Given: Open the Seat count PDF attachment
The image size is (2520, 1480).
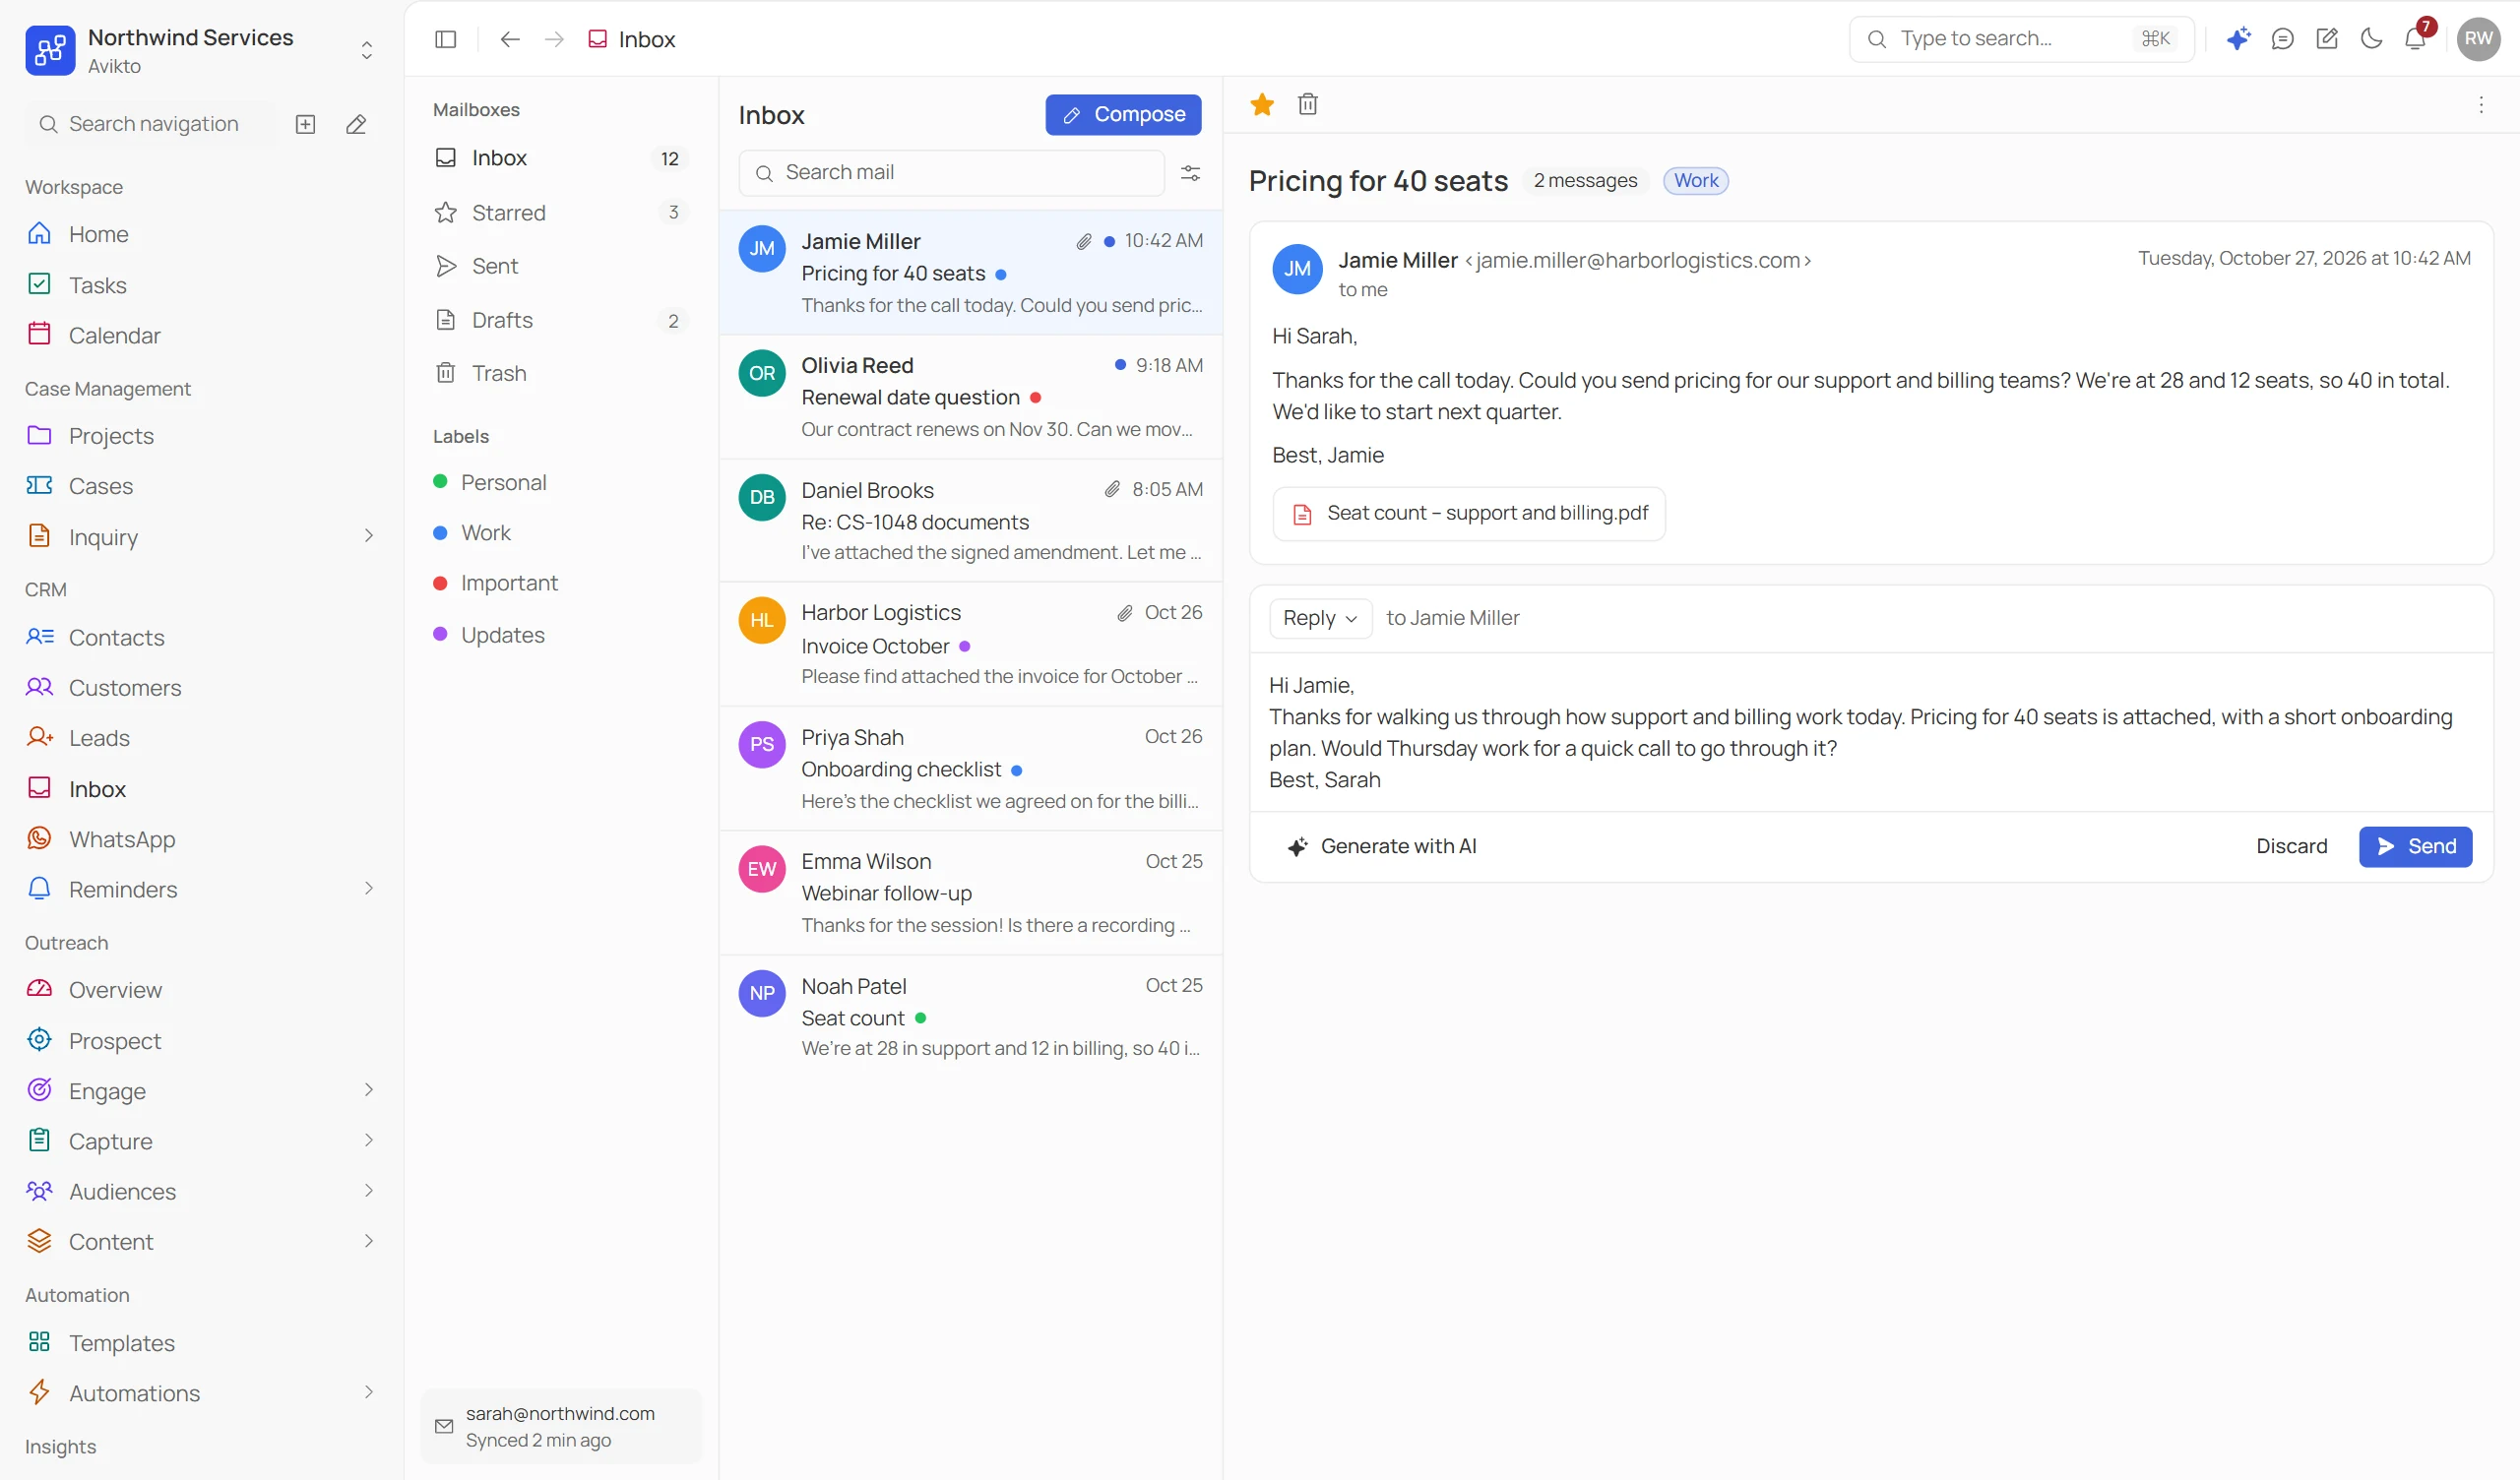Looking at the screenshot, I should pos(1469,514).
